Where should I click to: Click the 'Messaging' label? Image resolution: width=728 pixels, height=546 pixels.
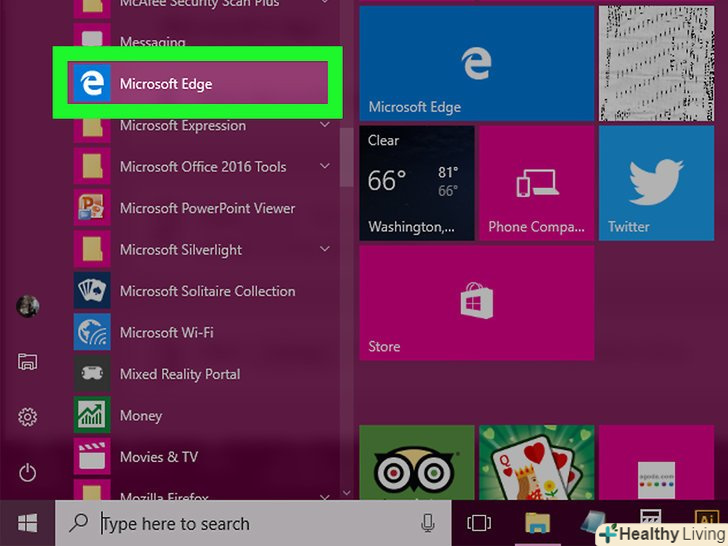[152, 41]
